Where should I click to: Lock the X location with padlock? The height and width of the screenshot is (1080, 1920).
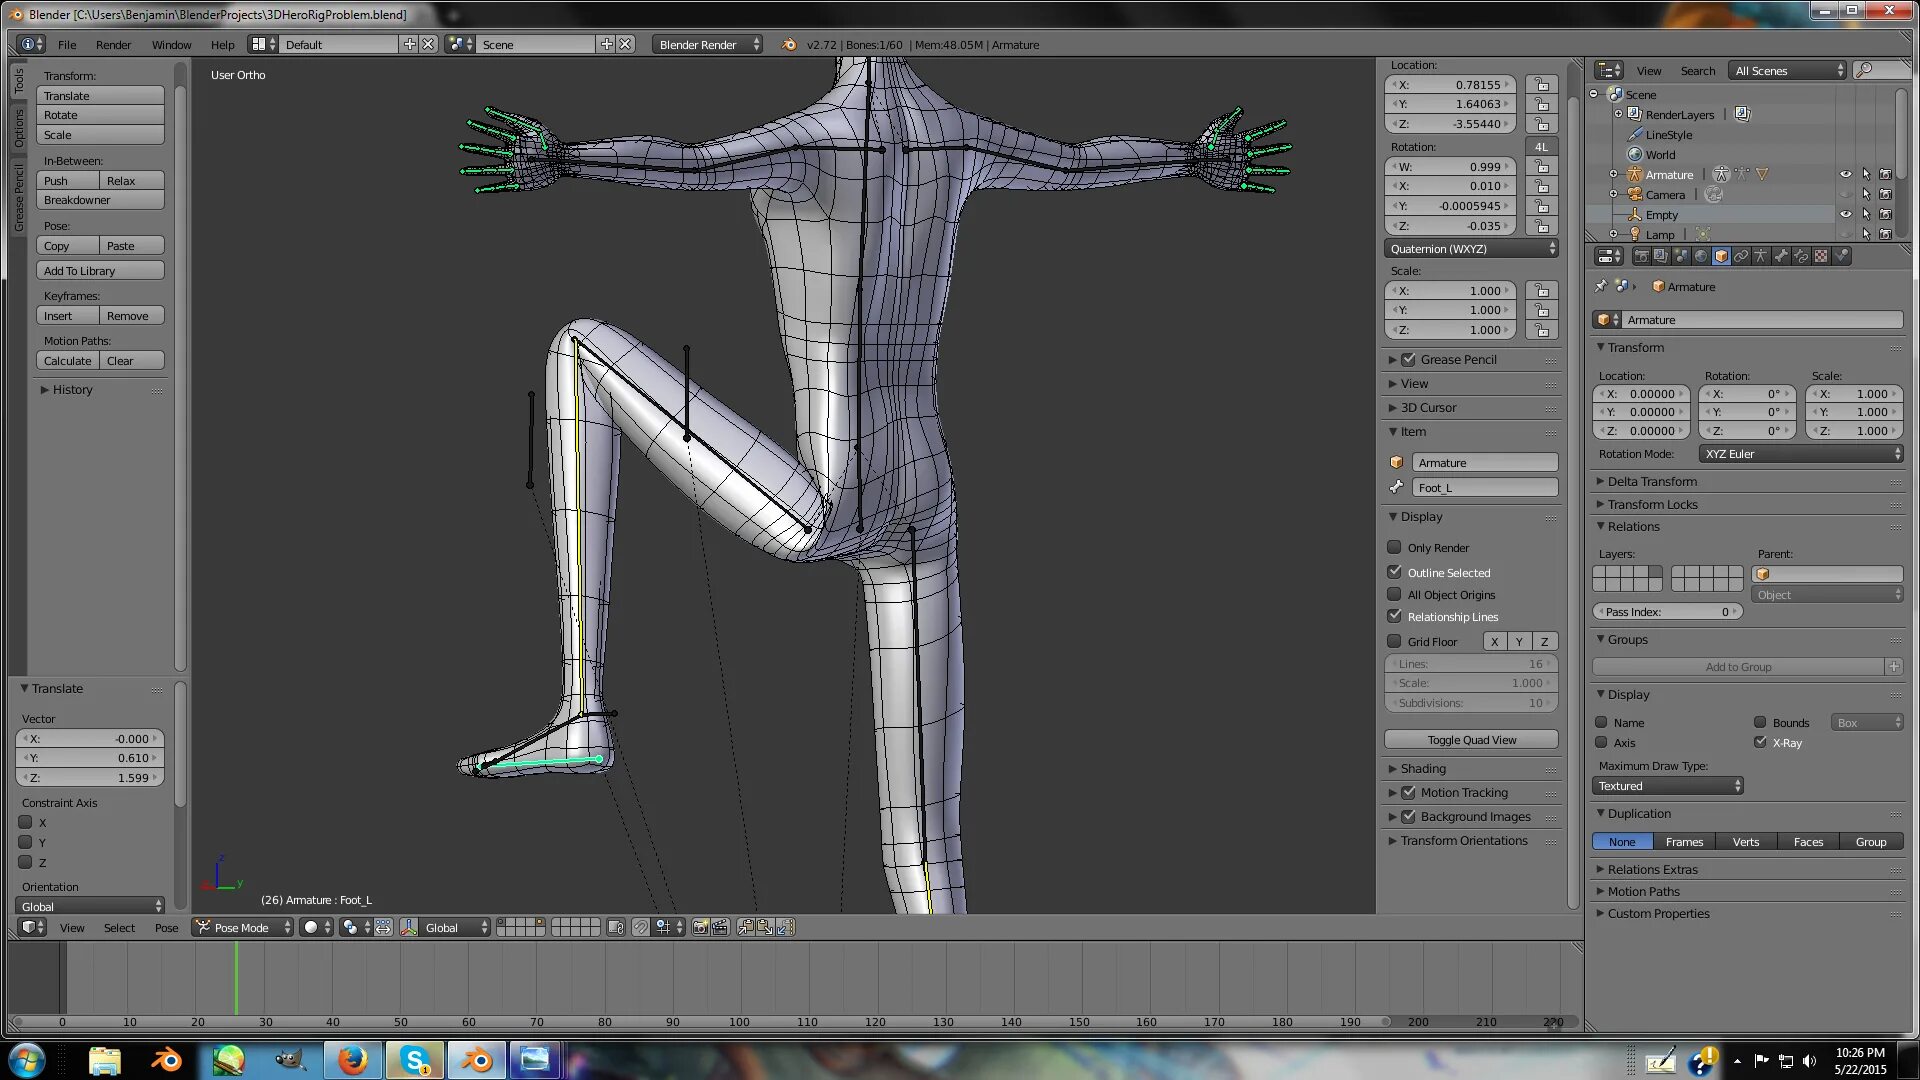(1542, 85)
